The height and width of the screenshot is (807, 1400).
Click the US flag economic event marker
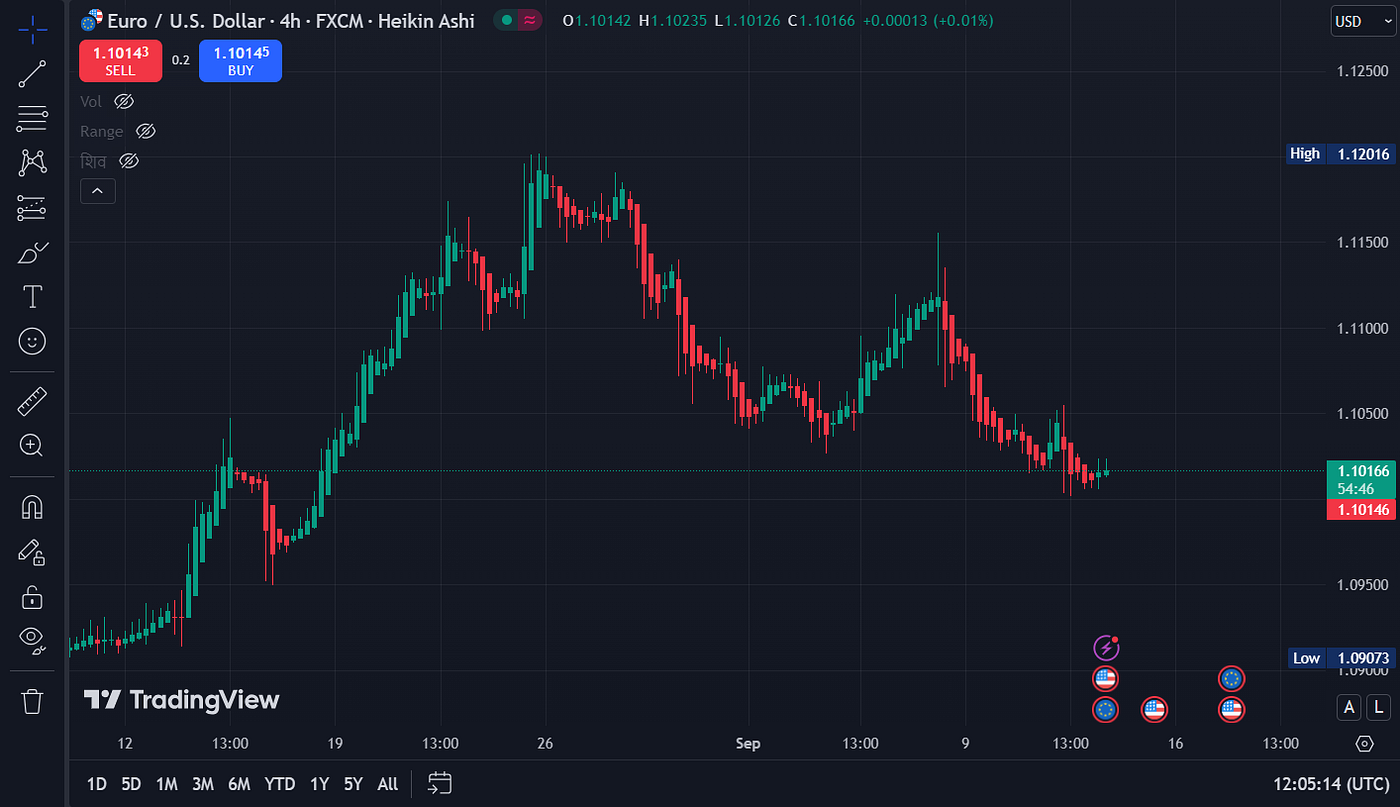click(1106, 678)
